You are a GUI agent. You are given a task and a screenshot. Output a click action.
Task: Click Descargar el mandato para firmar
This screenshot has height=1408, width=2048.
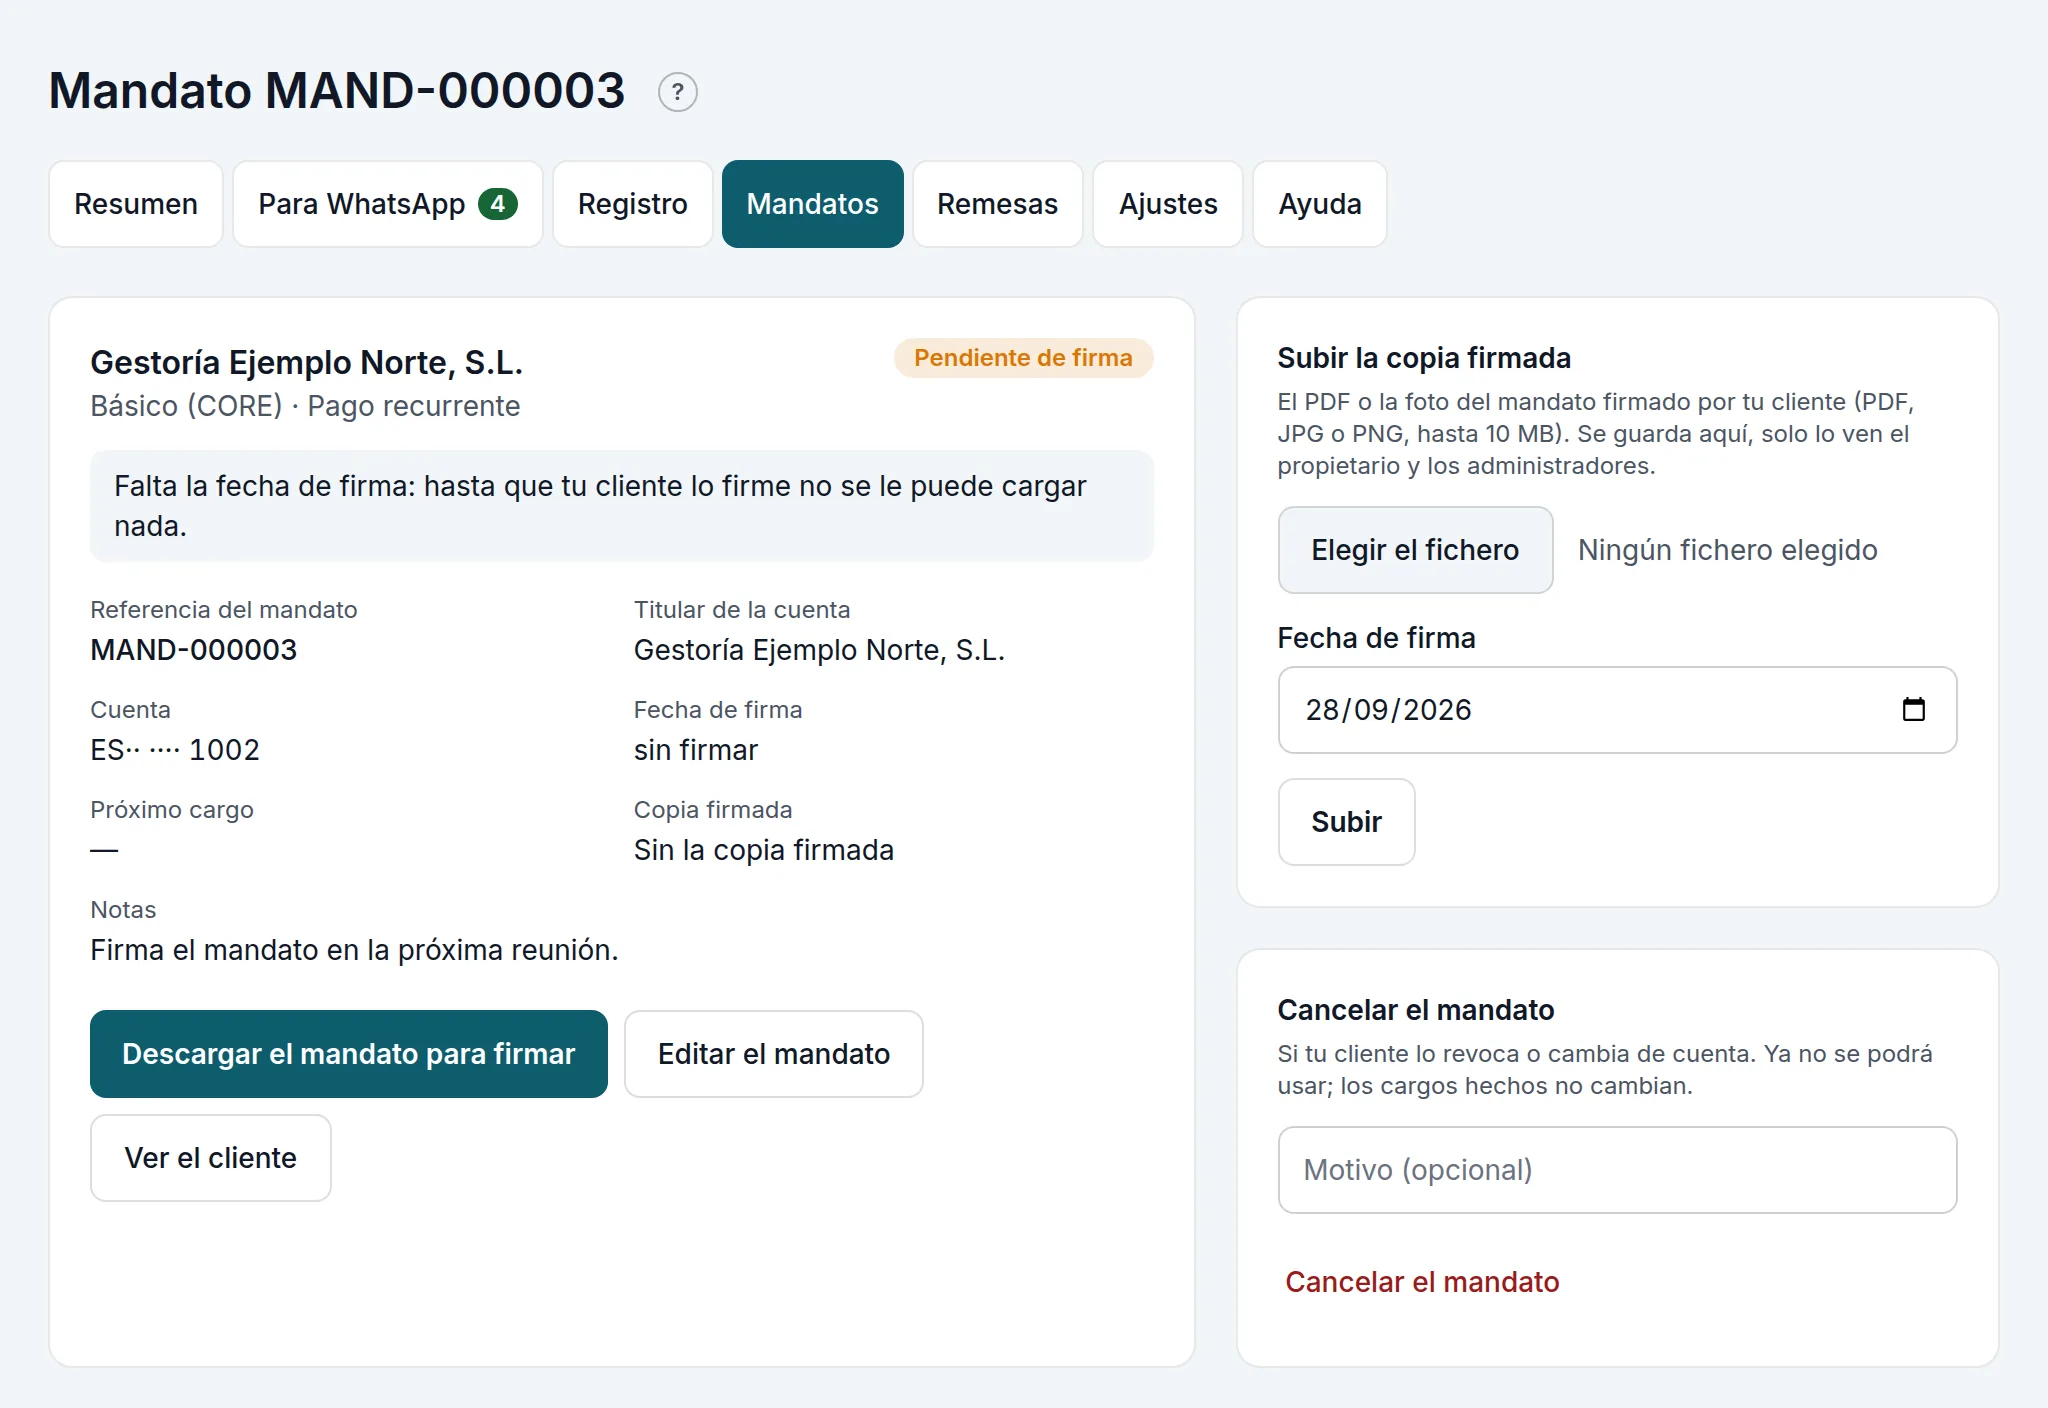pyautogui.click(x=349, y=1054)
